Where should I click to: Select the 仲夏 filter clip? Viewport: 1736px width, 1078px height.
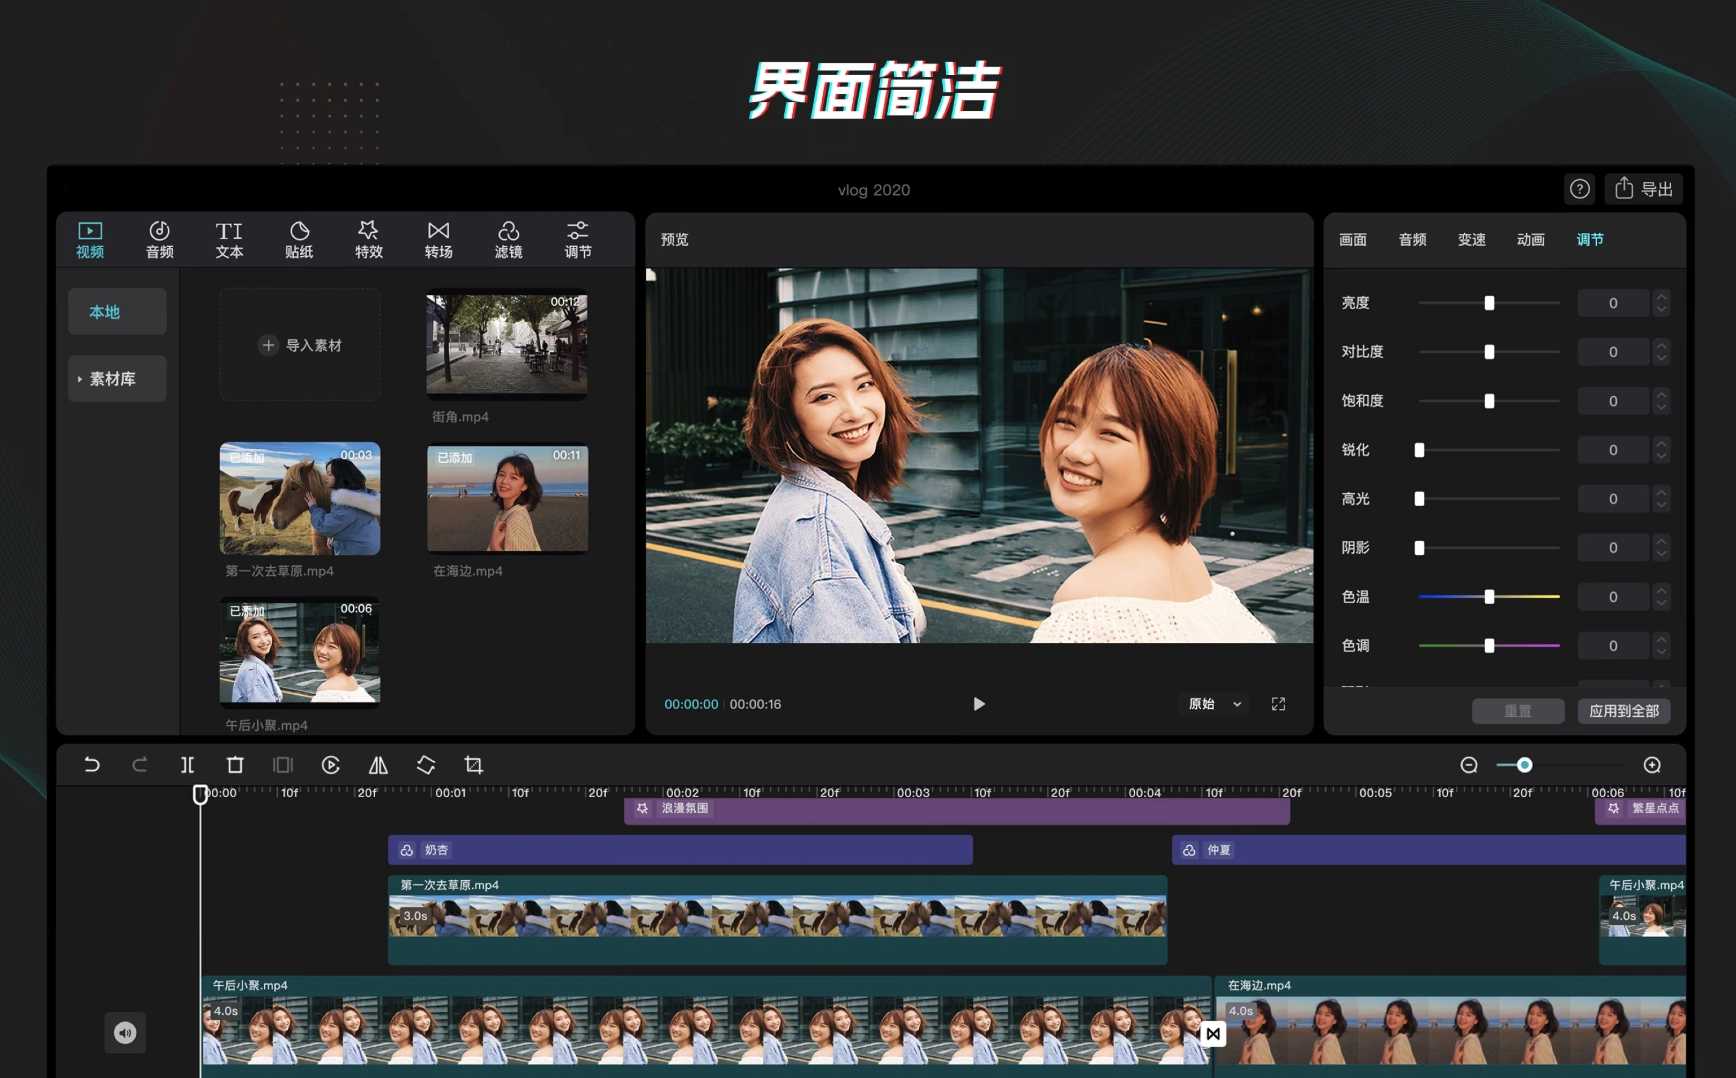coord(1429,850)
